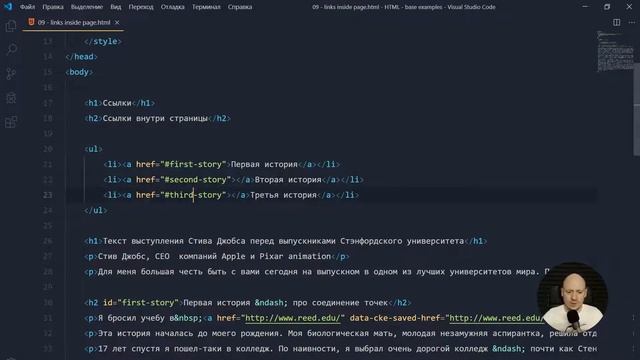Split the editor to the right
The width and height of the screenshot is (640, 360).
[x=616, y=22]
